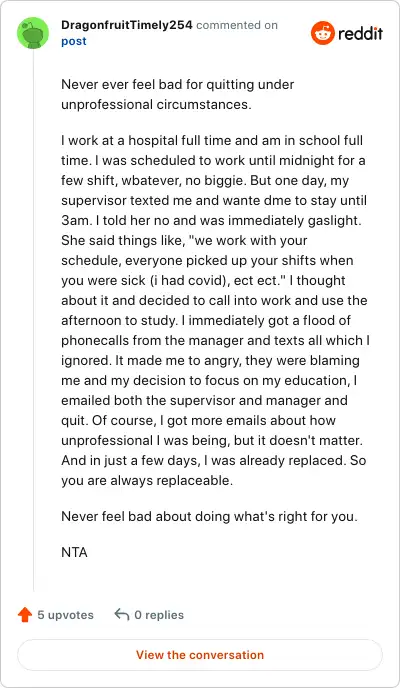
Task: Click the "NTA" verdict text
Action: click(75, 552)
